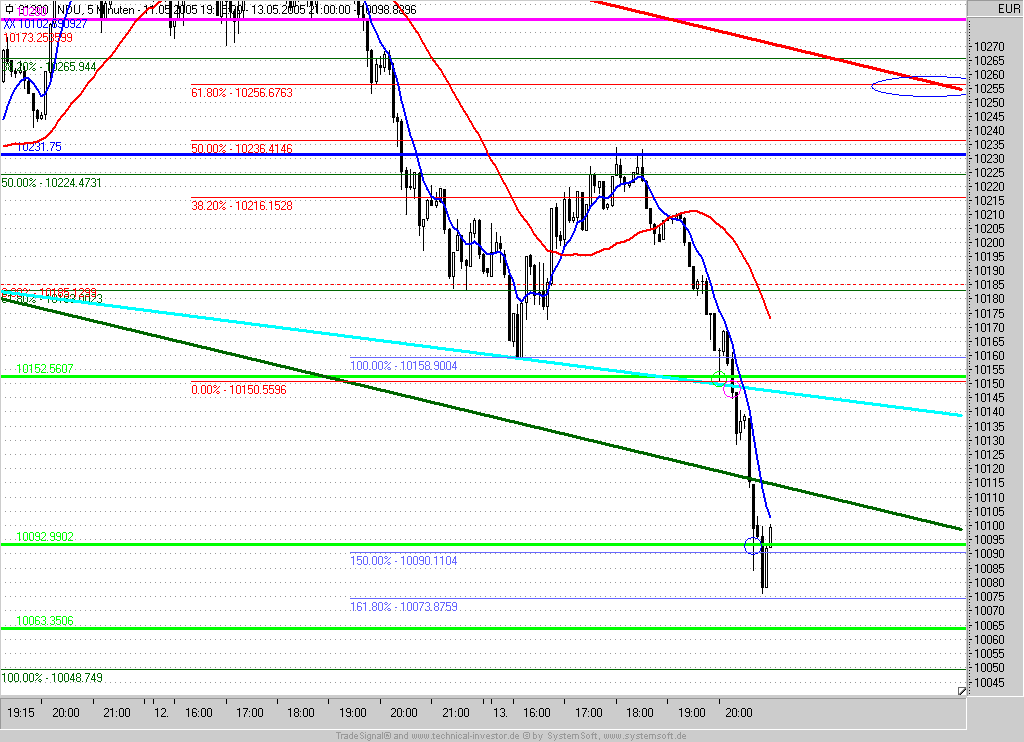This screenshot has height=742, width=1024.
Task: Select the 38.20% - 10216.1528 Fibonacci label
Action: 242,206
